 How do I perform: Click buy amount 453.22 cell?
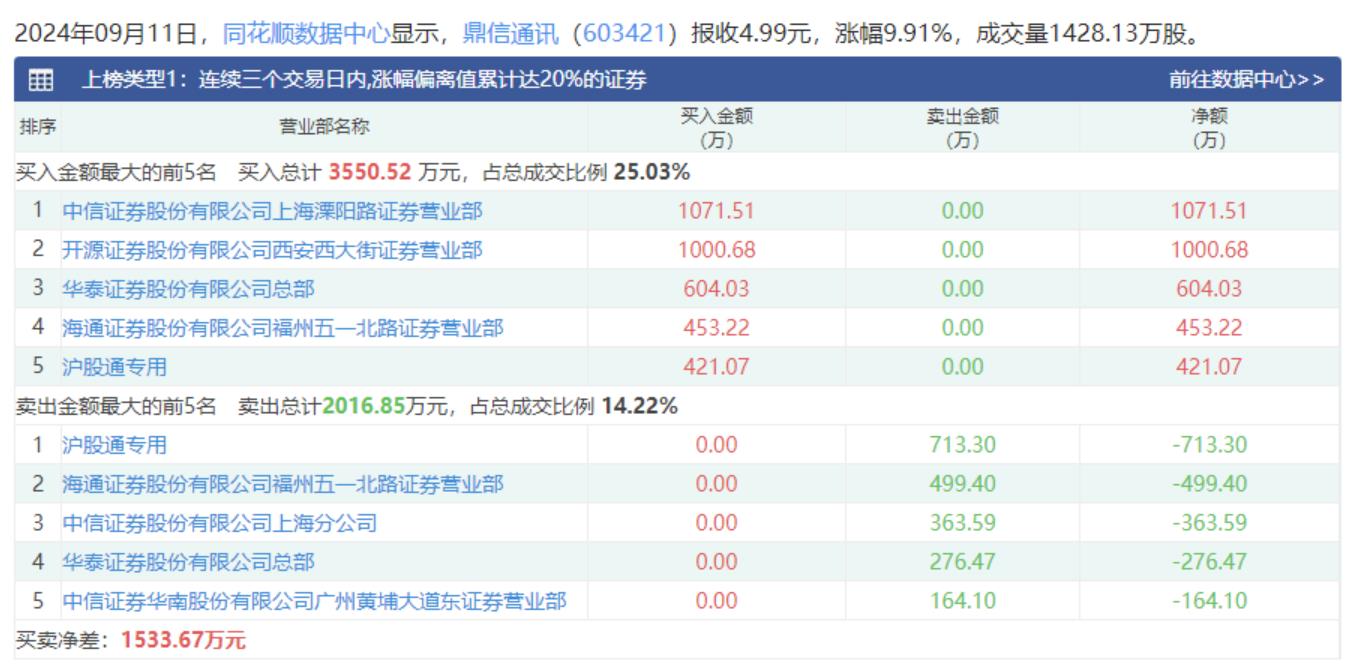pyautogui.click(x=716, y=328)
